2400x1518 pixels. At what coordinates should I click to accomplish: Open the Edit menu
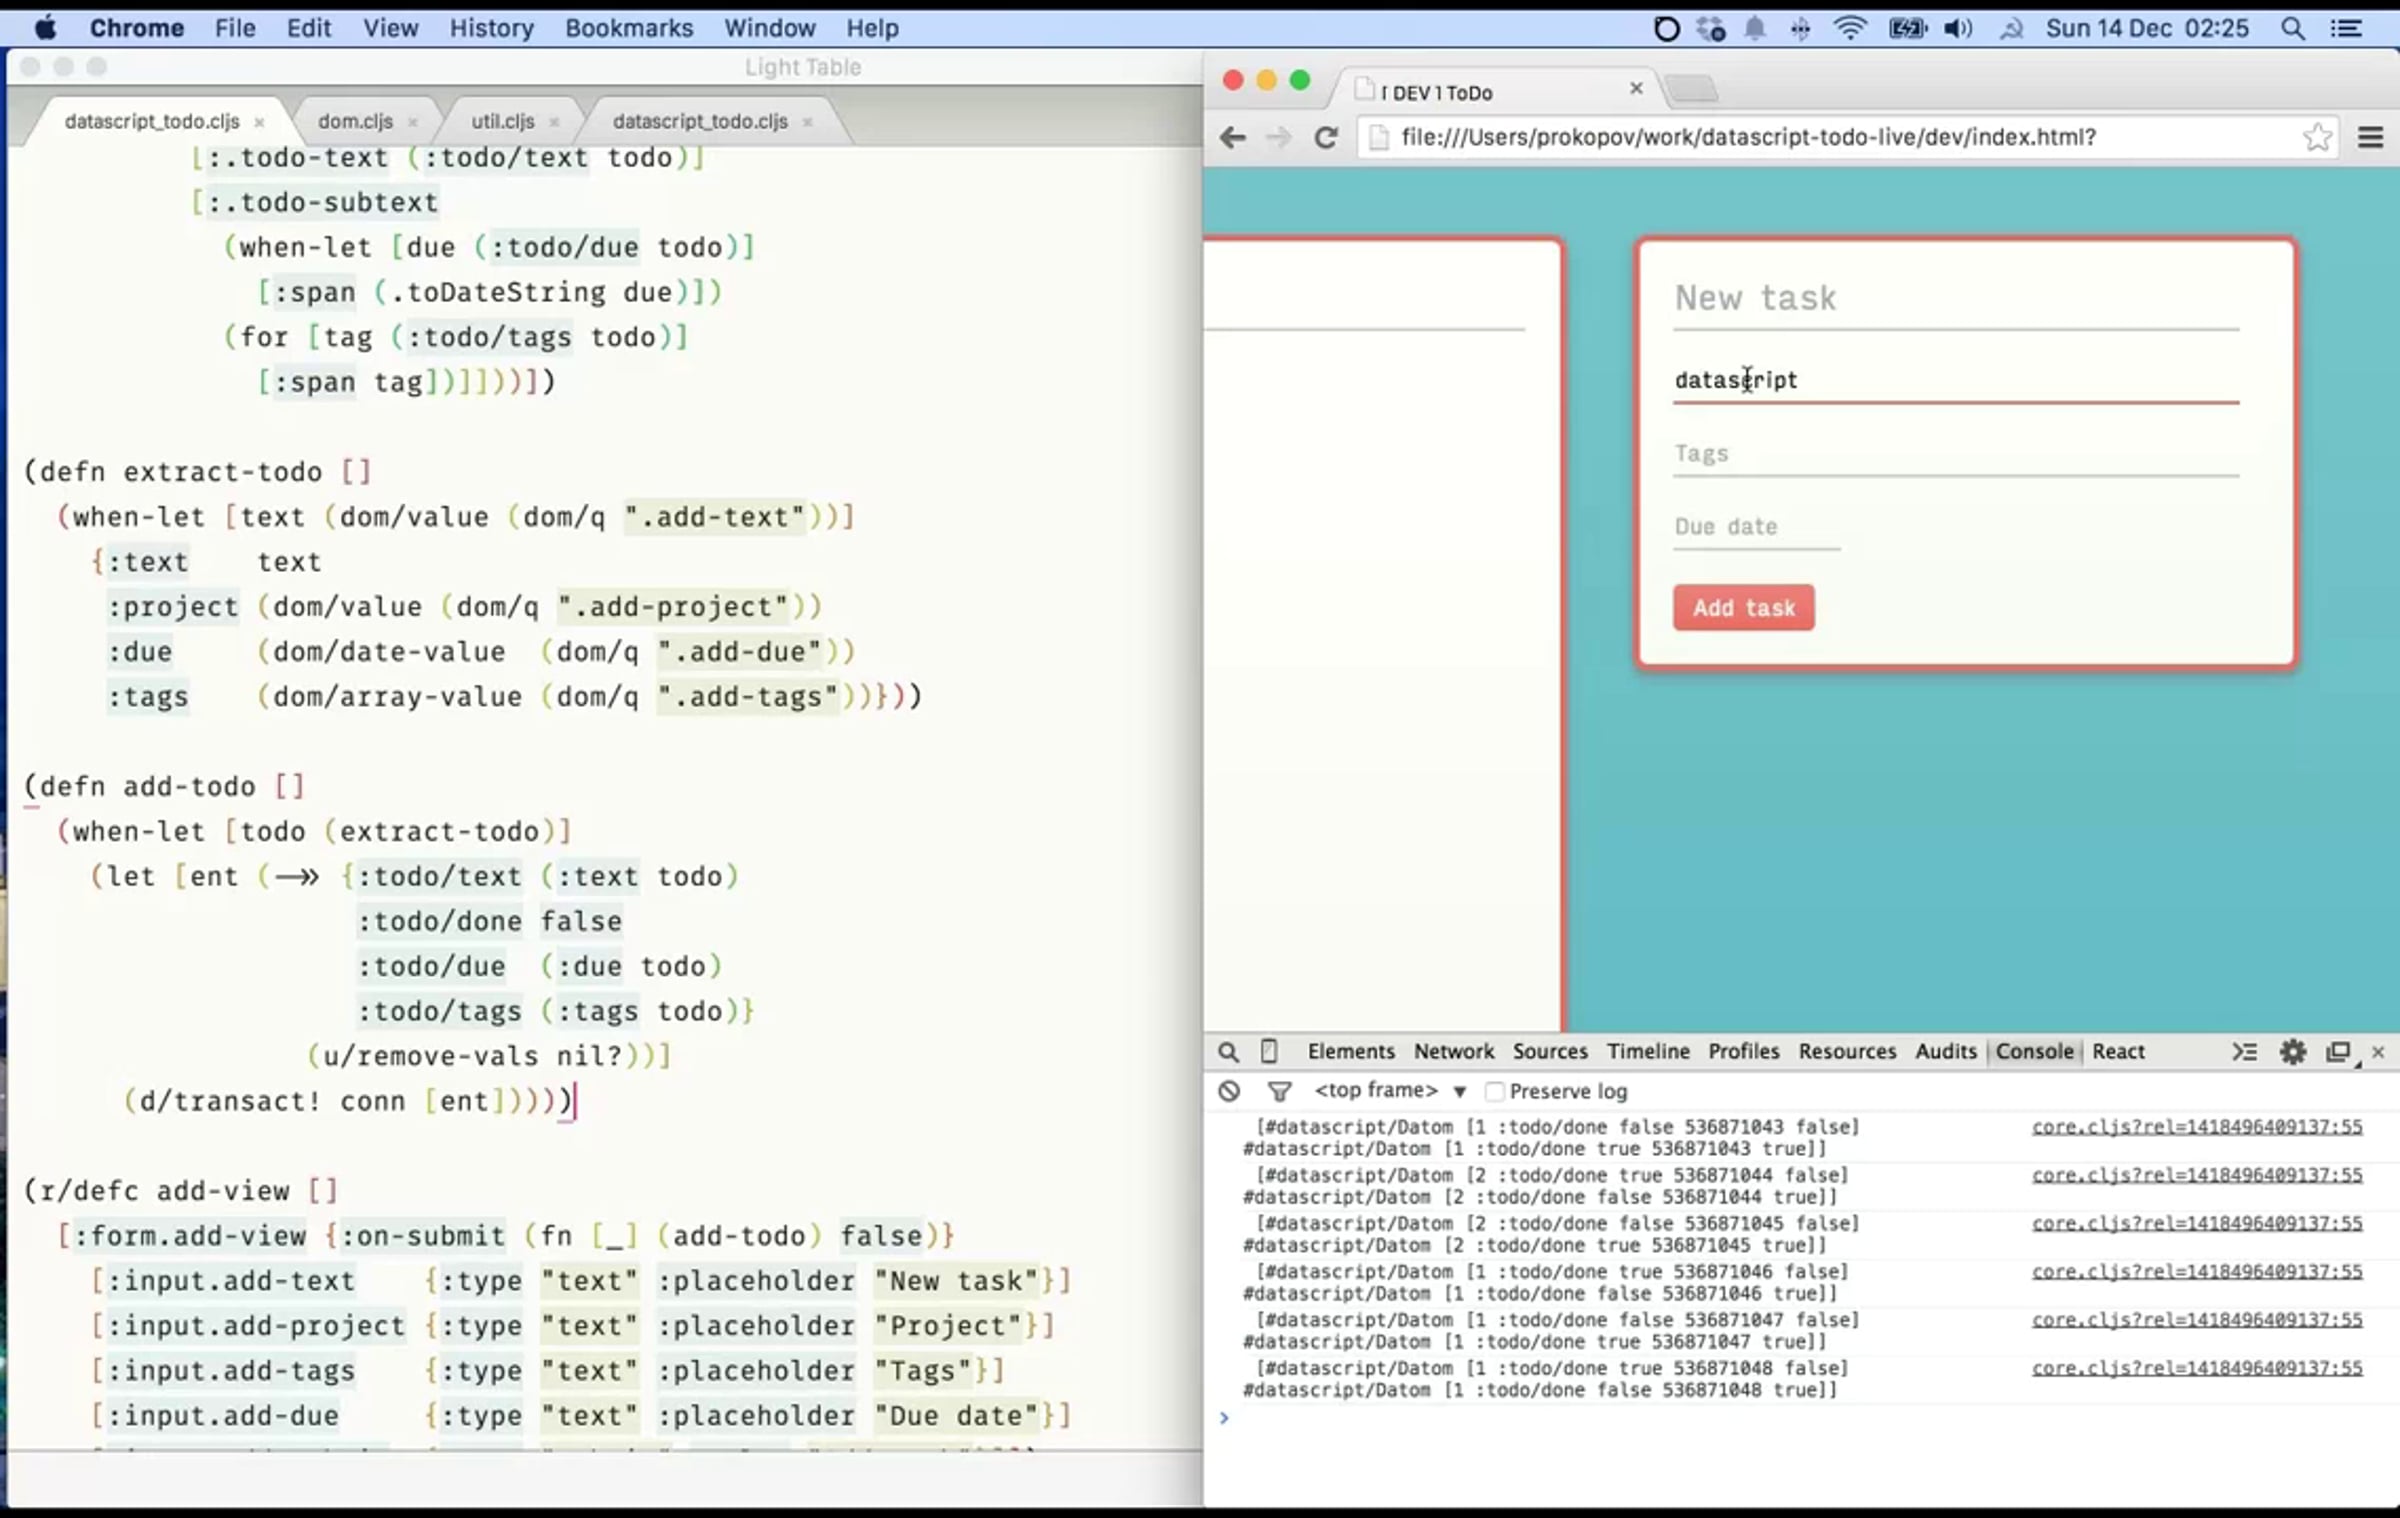point(309,28)
